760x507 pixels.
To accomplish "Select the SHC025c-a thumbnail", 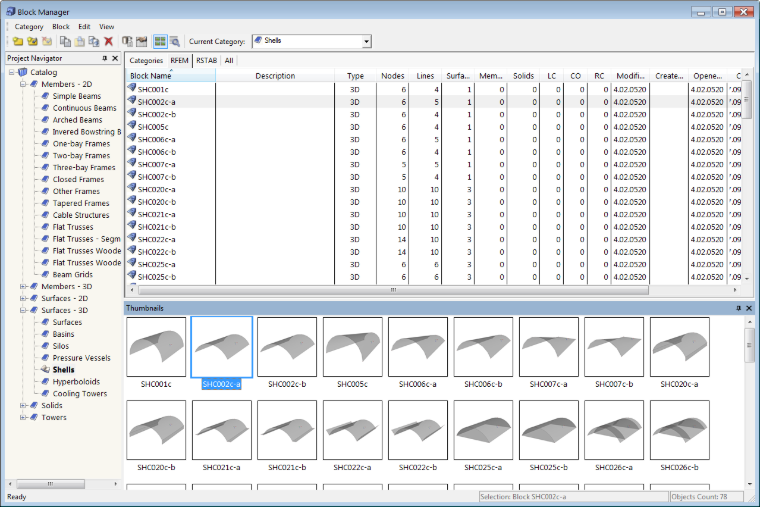I will point(483,430).
